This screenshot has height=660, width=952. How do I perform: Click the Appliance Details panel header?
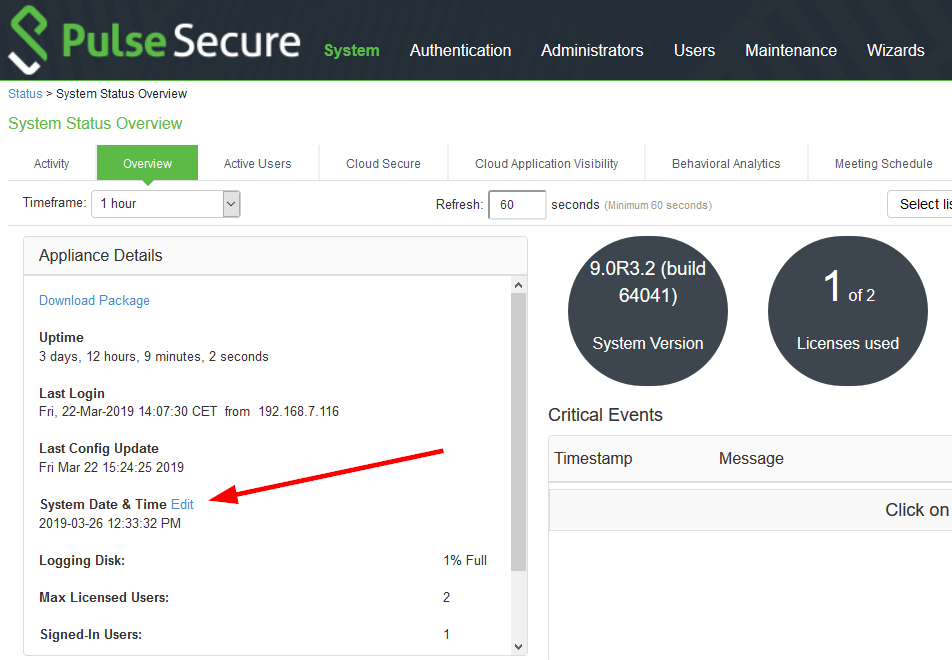(x=275, y=256)
